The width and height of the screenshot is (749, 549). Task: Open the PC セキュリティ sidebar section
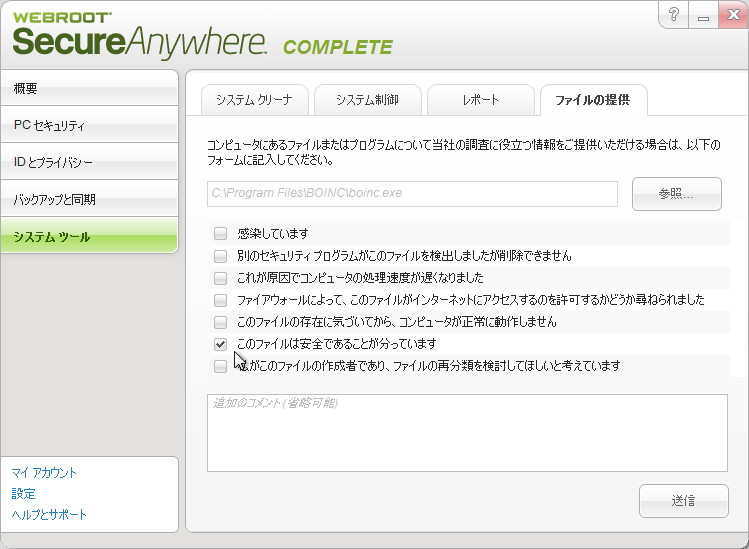coord(89,125)
